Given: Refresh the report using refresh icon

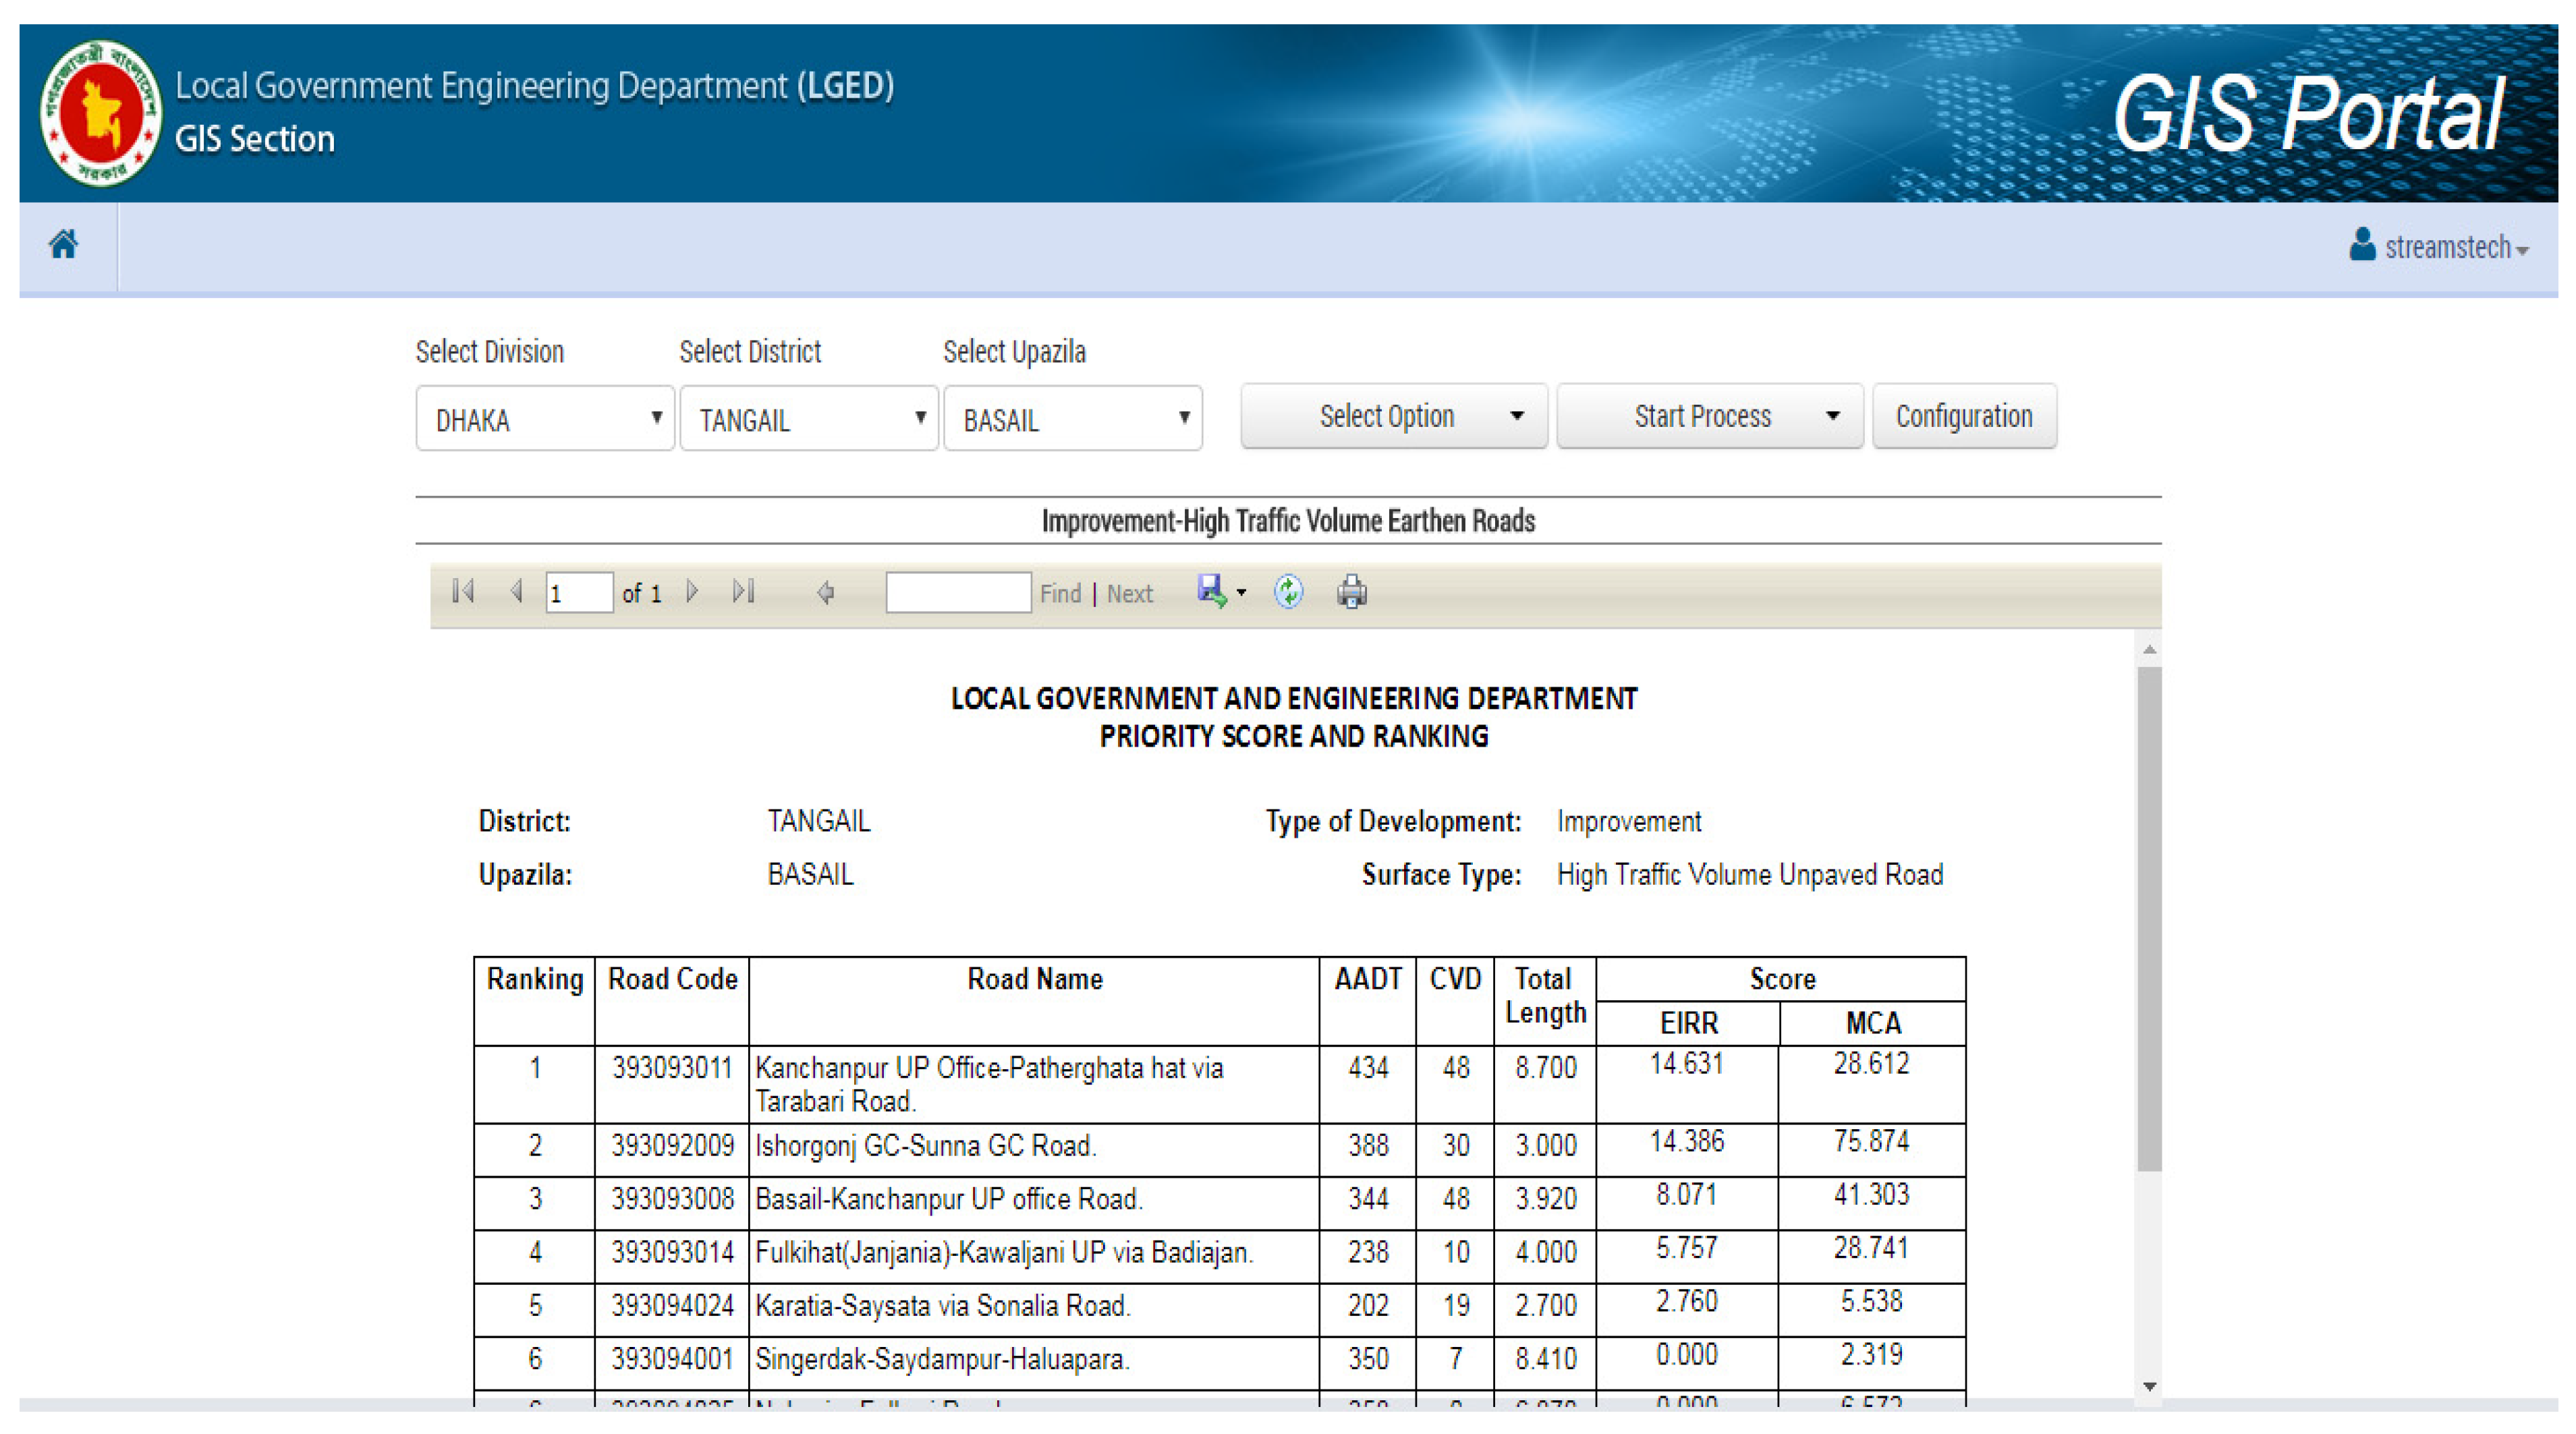Looking at the screenshot, I should 1288,592.
